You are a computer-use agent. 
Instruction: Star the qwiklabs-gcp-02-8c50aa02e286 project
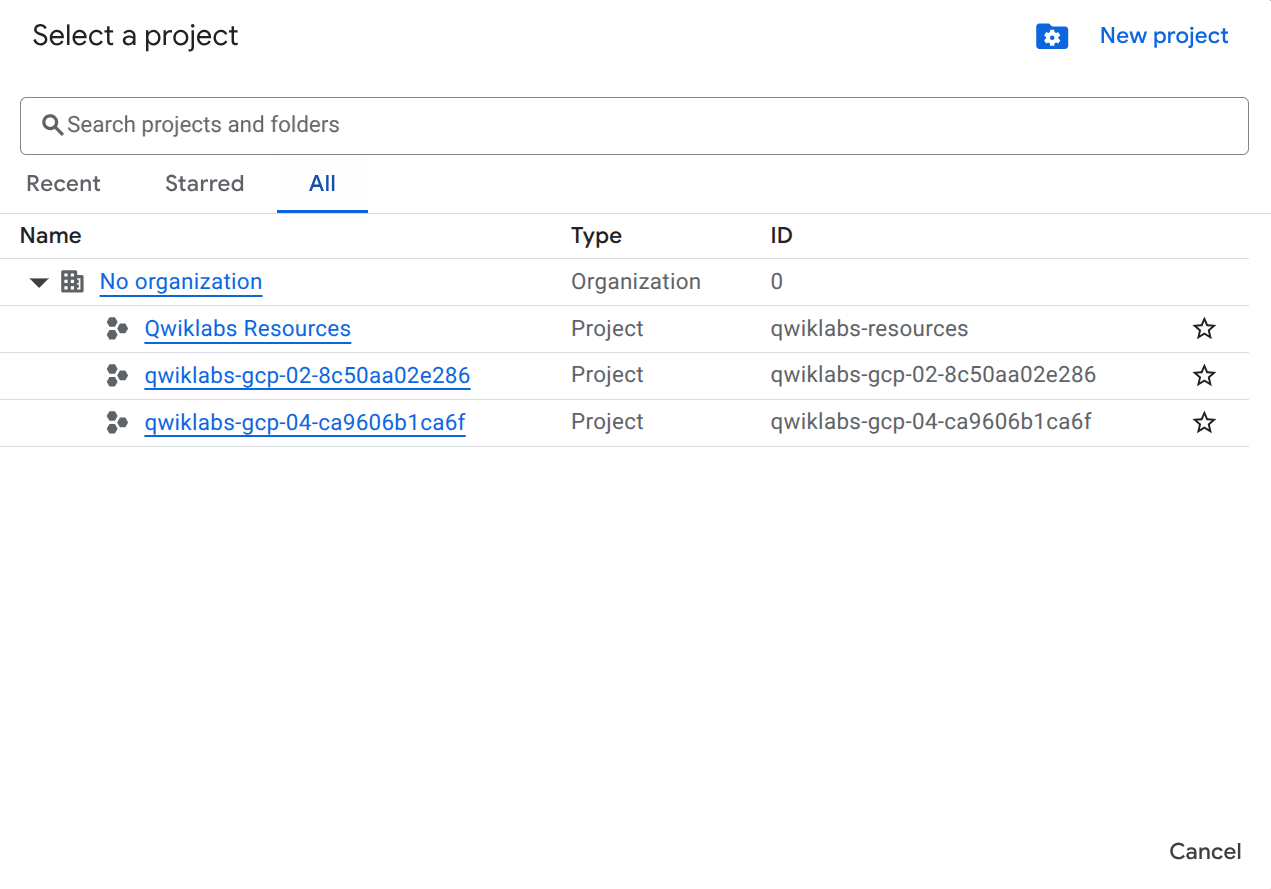(1204, 376)
